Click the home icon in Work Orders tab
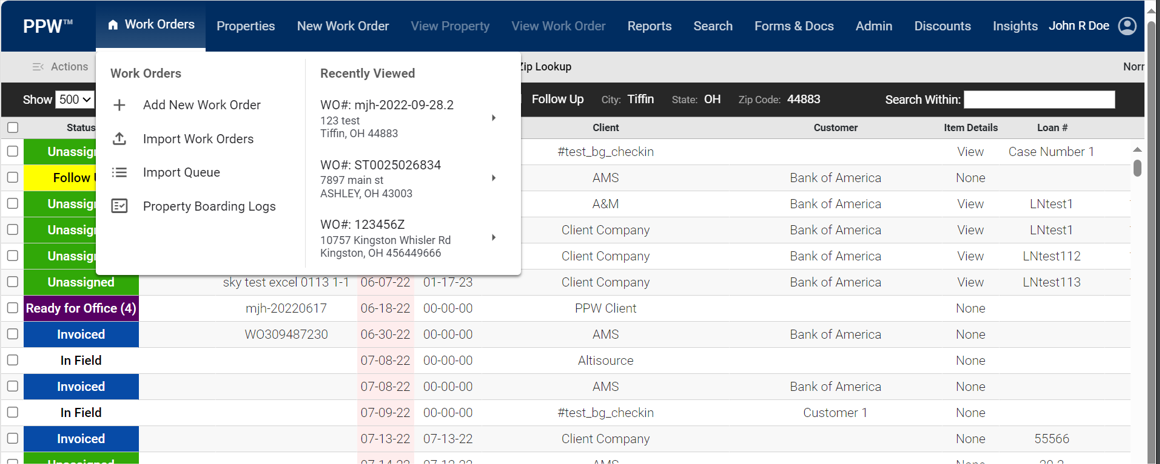The height and width of the screenshot is (464, 1160). coord(113,25)
